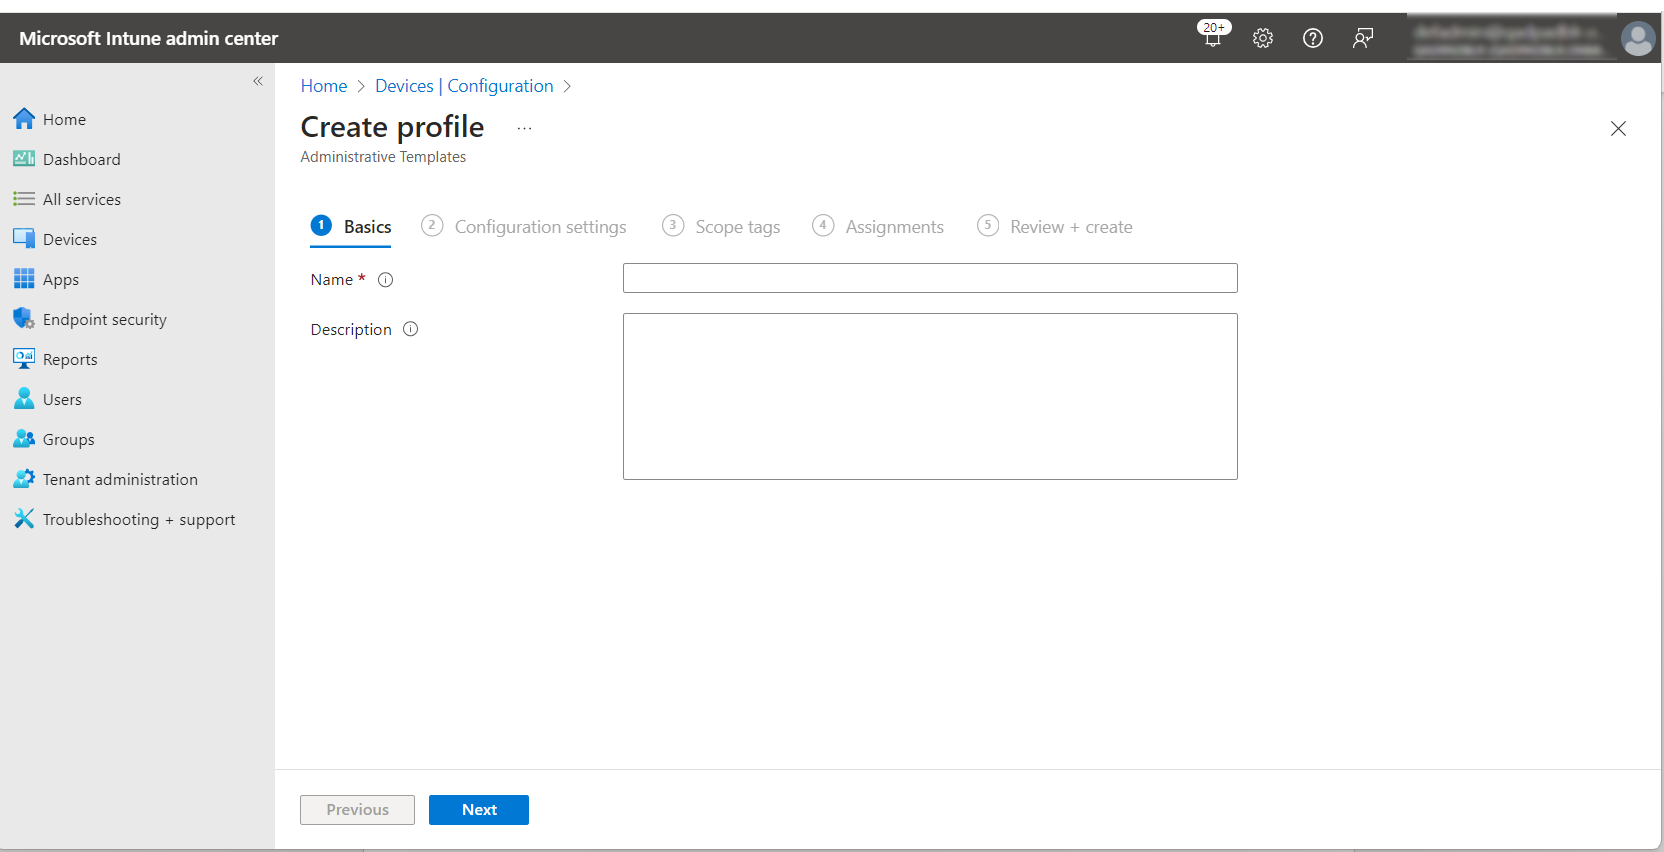
Task: Switch to the Assignments step tab
Action: [x=893, y=227]
